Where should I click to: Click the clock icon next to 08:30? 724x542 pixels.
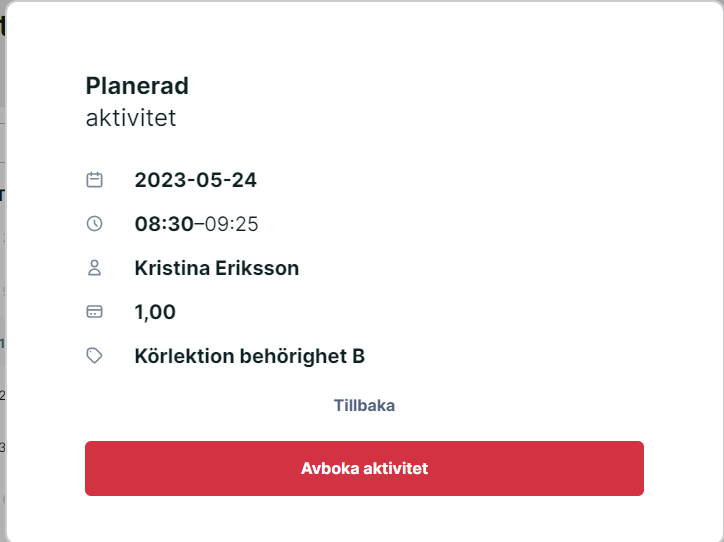click(x=95, y=224)
